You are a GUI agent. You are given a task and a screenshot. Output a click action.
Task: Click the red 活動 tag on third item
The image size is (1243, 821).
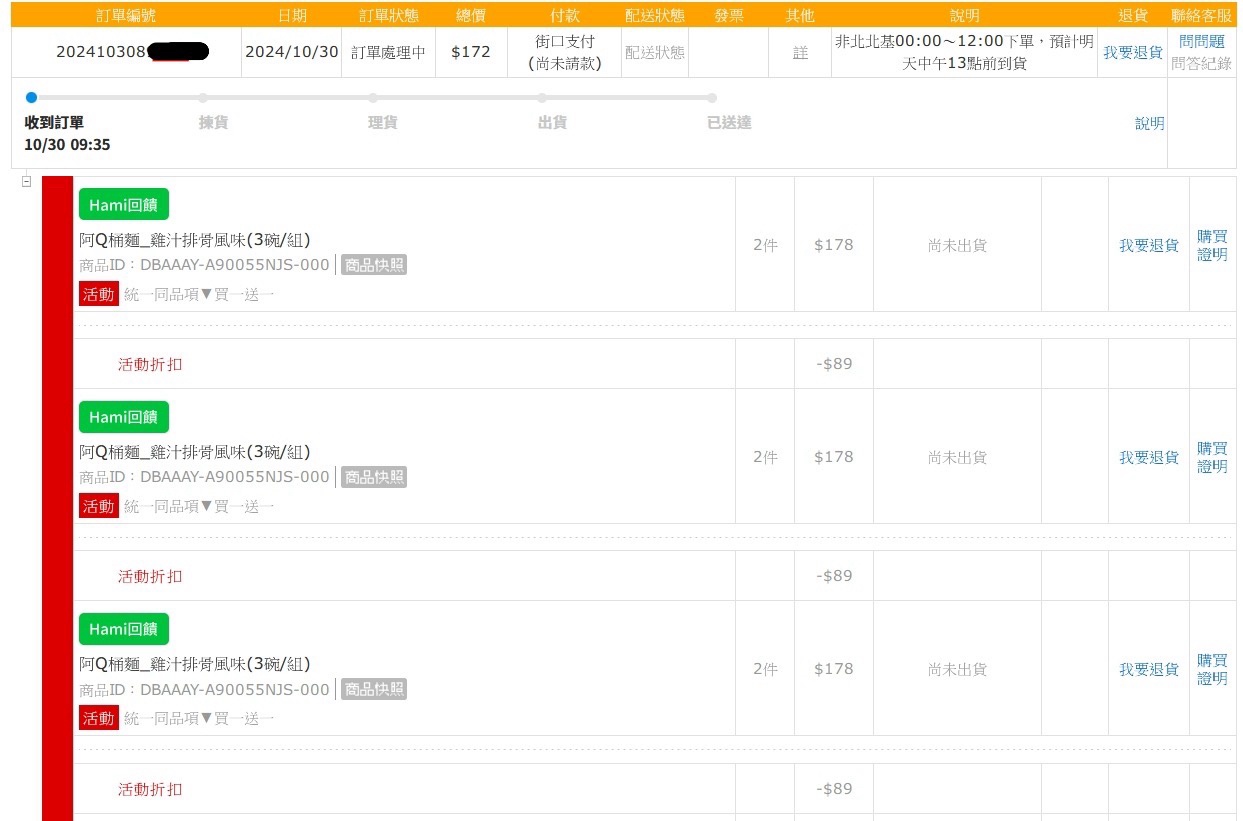tap(98, 718)
